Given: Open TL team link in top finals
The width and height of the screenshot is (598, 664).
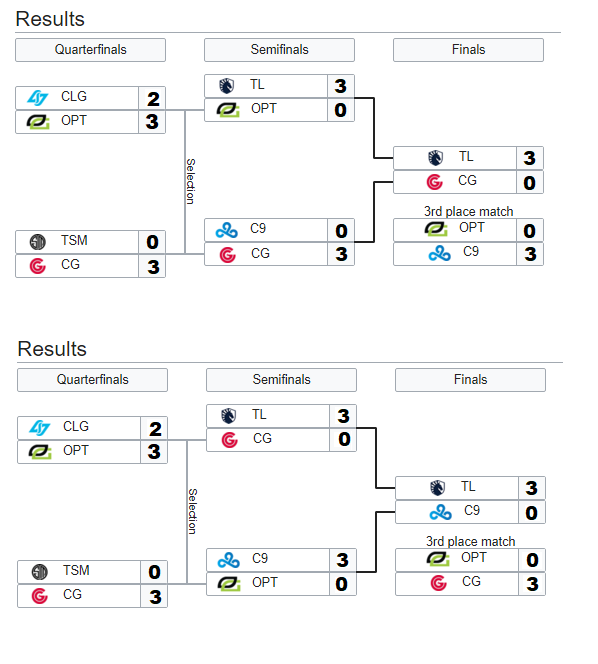Looking at the screenshot, I should 466,157.
